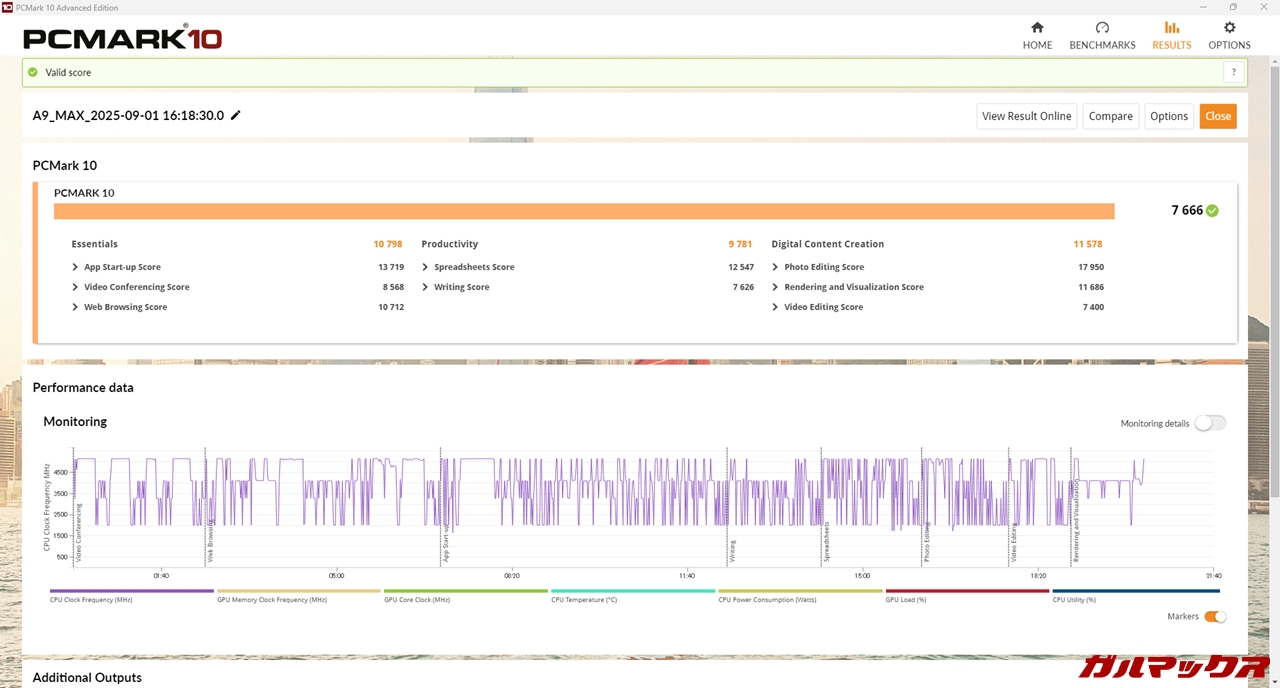
Task: Select GPU Load legend bar
Action: (x=967, y=591)
